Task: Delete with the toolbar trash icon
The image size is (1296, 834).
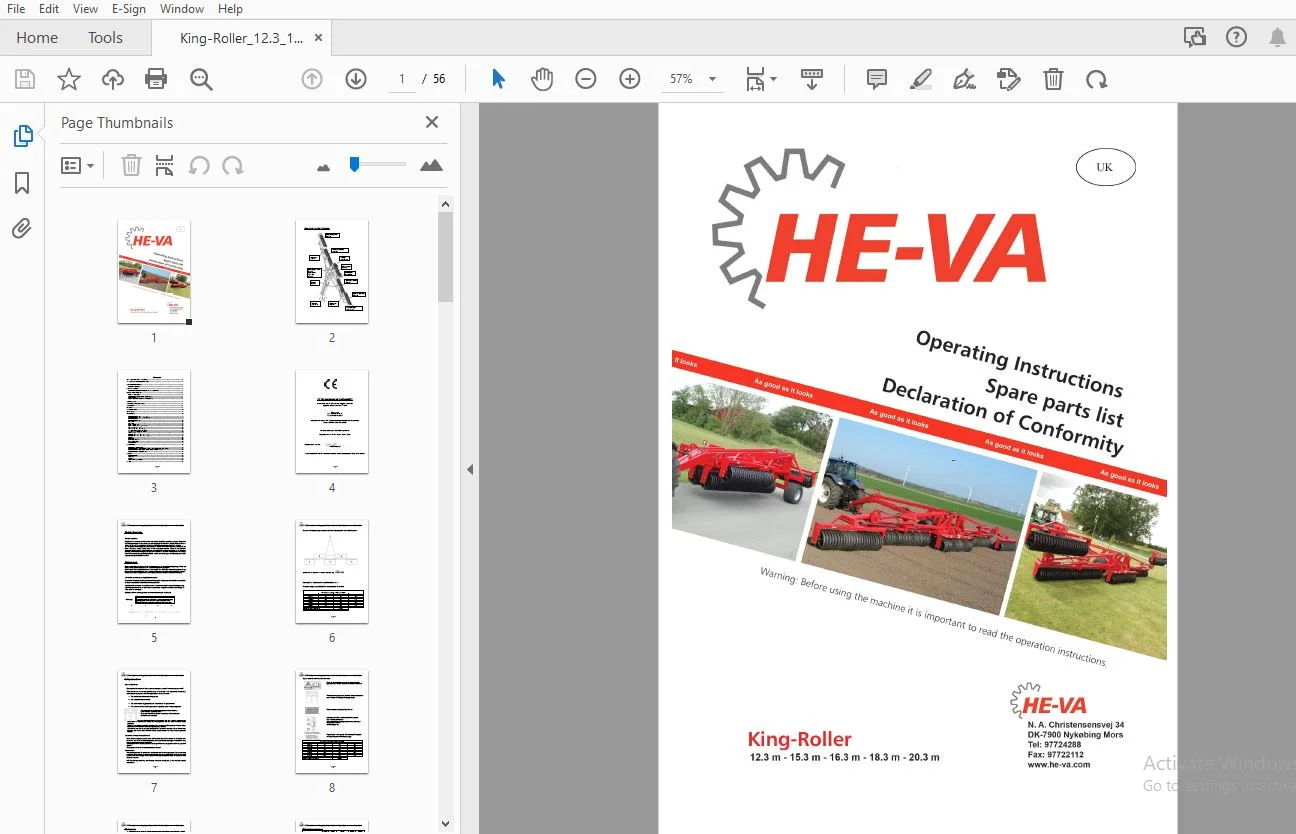Action: [1053, 80]
